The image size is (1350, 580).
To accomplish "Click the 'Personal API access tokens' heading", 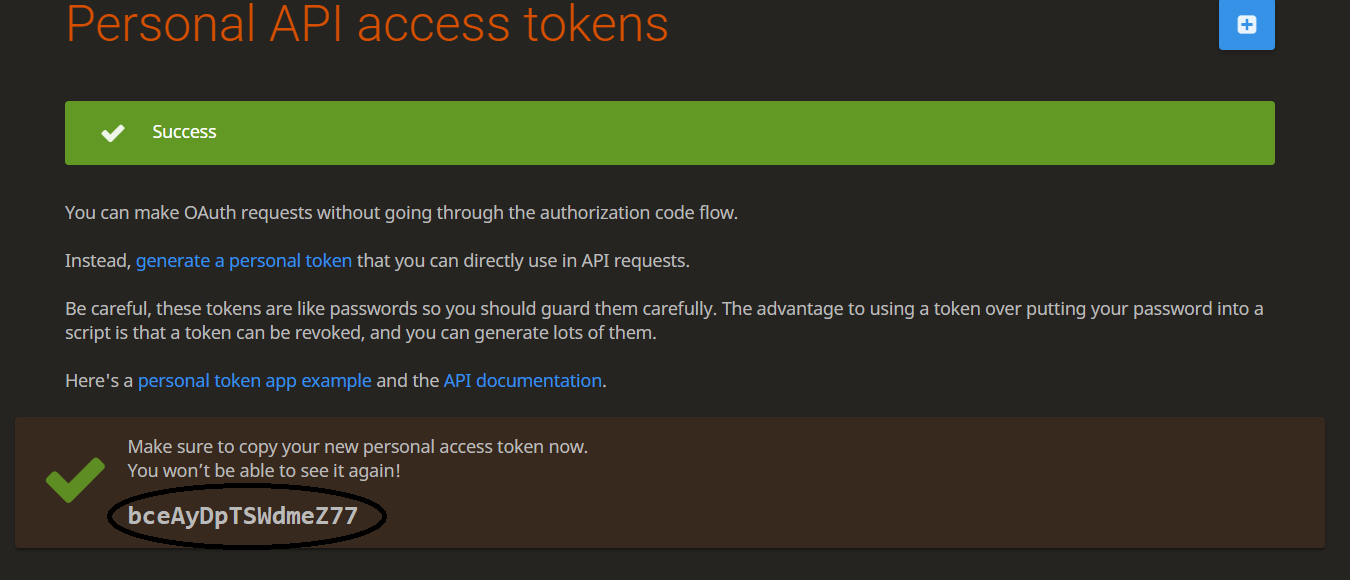I will coord(367,24).
